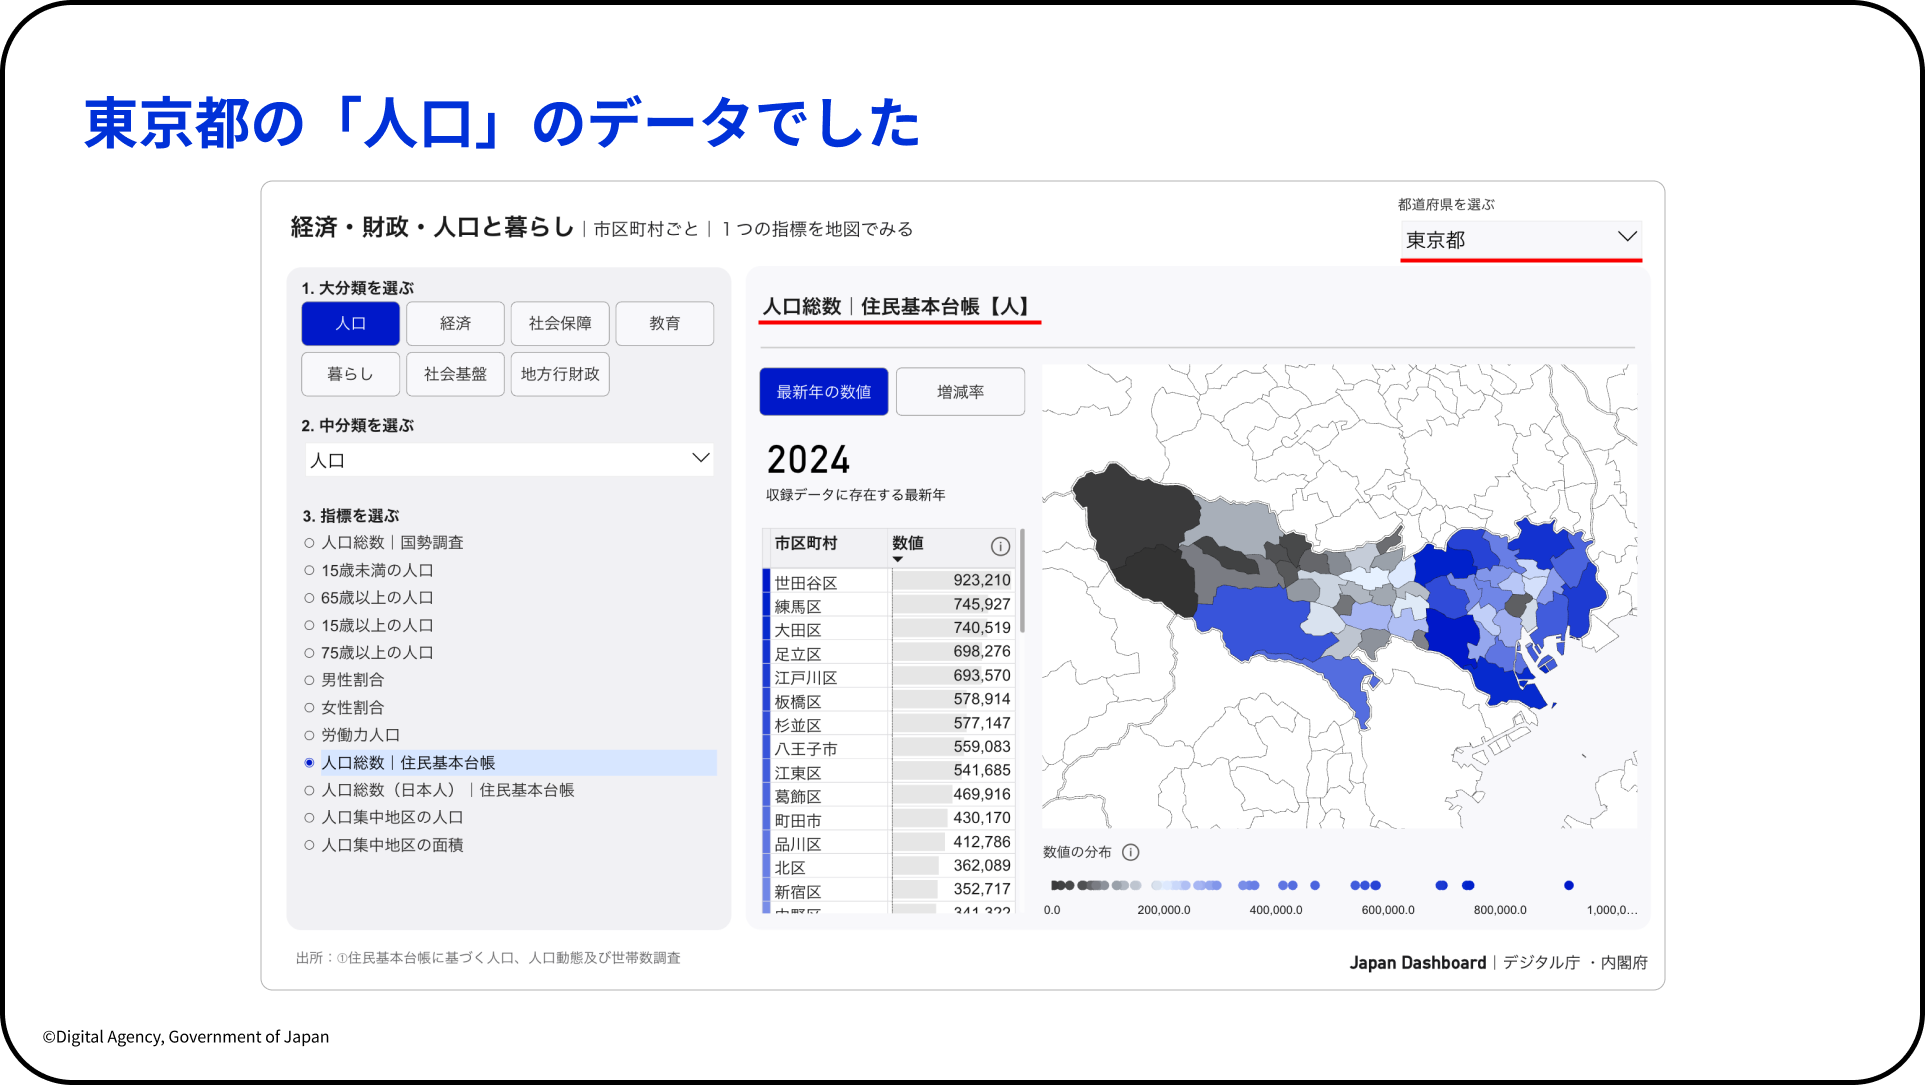This screenshot has height=1085, width=1925.
Task: Choose 15歳未満の人口 radio option
Action: point(309,571)
